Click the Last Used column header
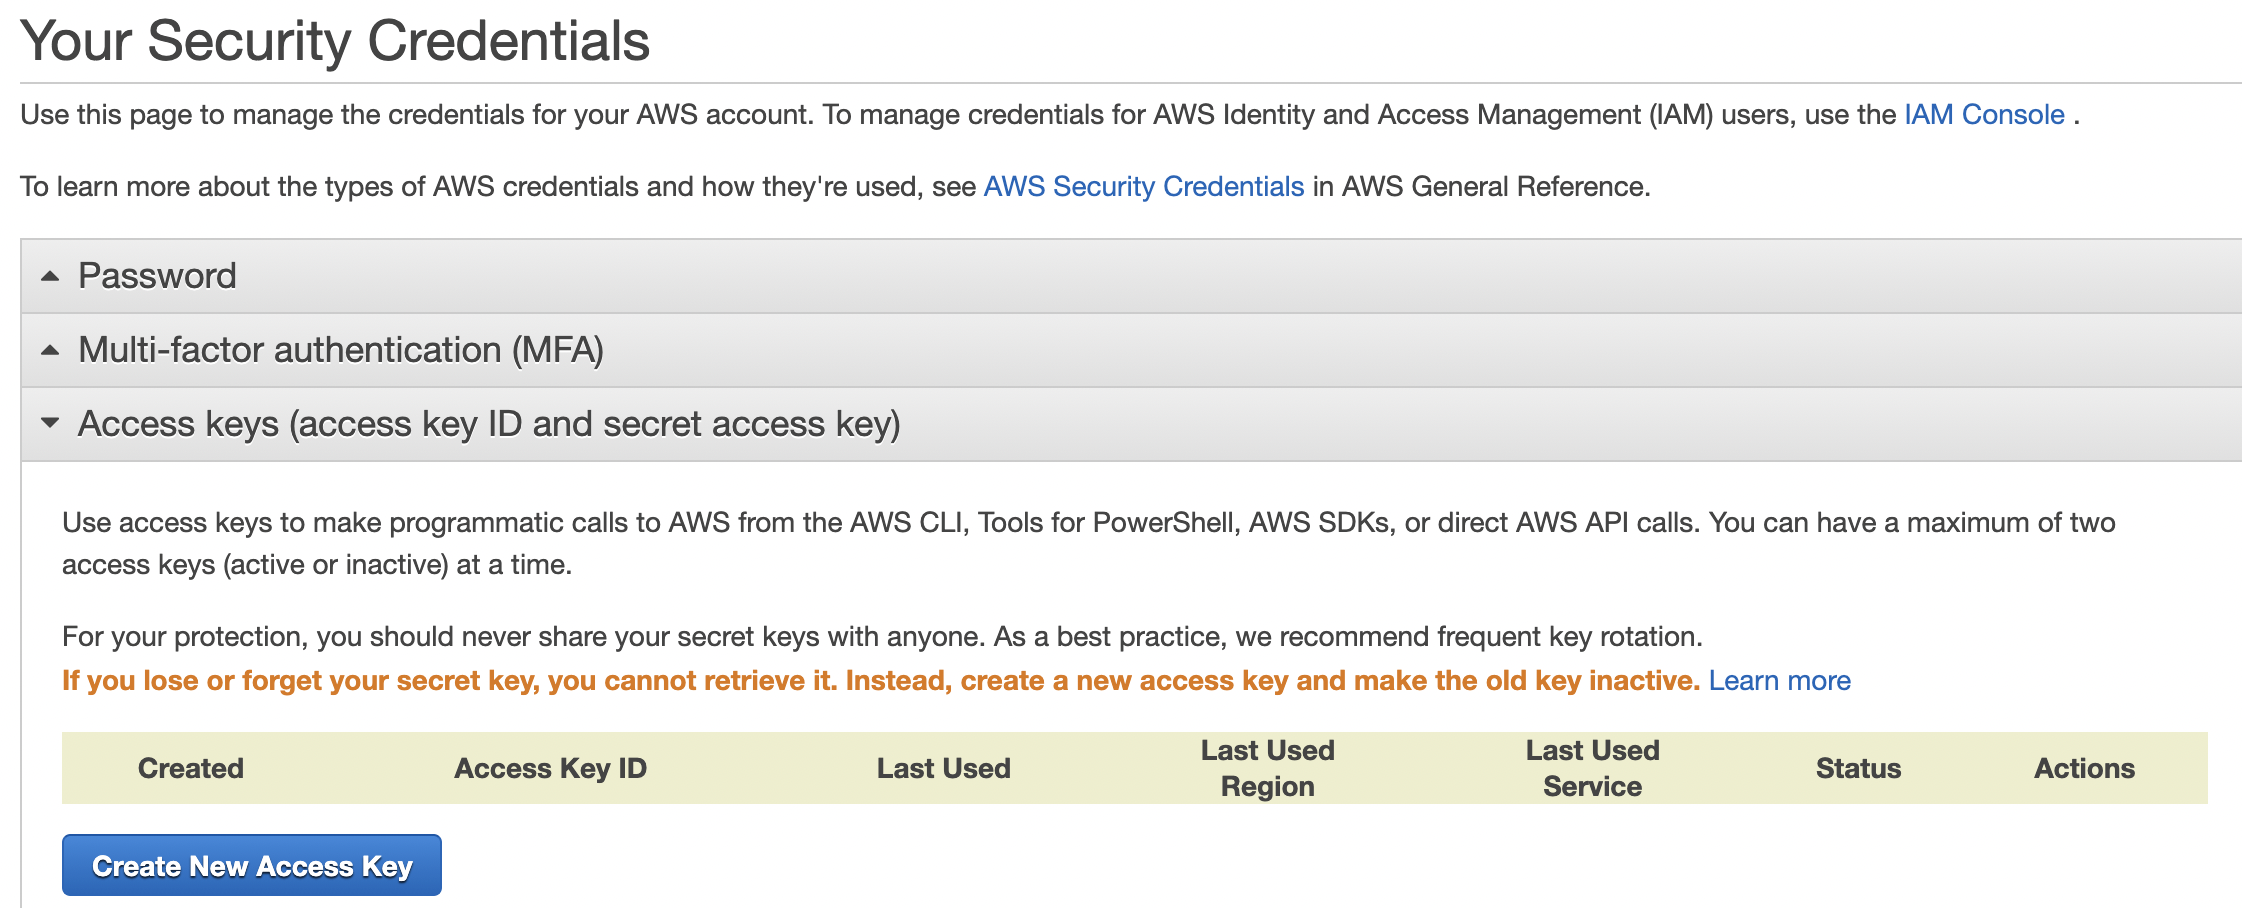The image size is (2242, 908). click(x=943, y=768)
